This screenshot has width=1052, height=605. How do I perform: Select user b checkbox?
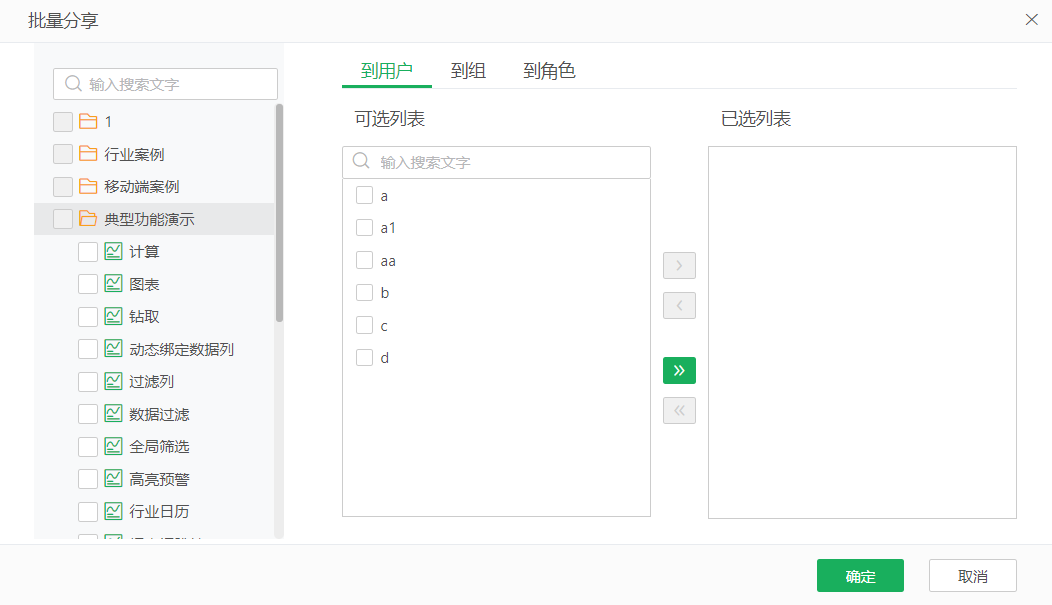click(x=364, y=292)
